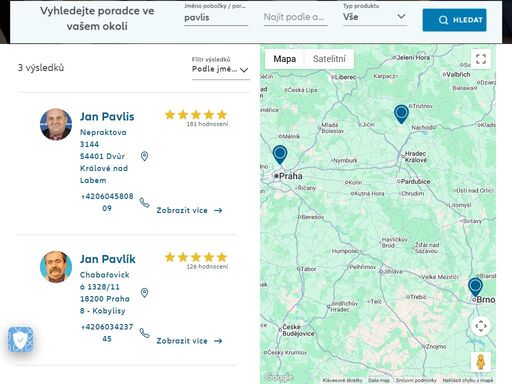This screenshot has height=384, width=512.
Task: Click 'Zobrazit více' for Jan Pavlis
Action: point(189,210)
